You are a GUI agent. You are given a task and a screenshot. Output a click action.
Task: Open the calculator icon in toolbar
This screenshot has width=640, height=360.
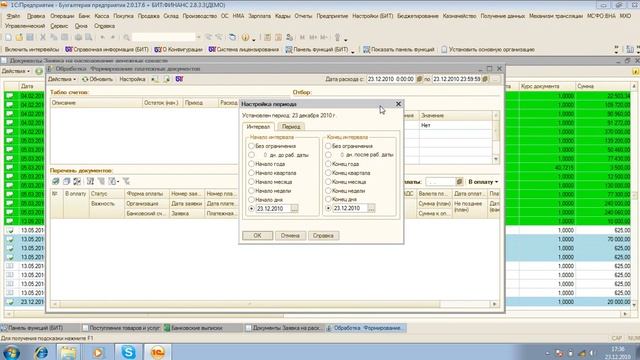coord(267,38)
